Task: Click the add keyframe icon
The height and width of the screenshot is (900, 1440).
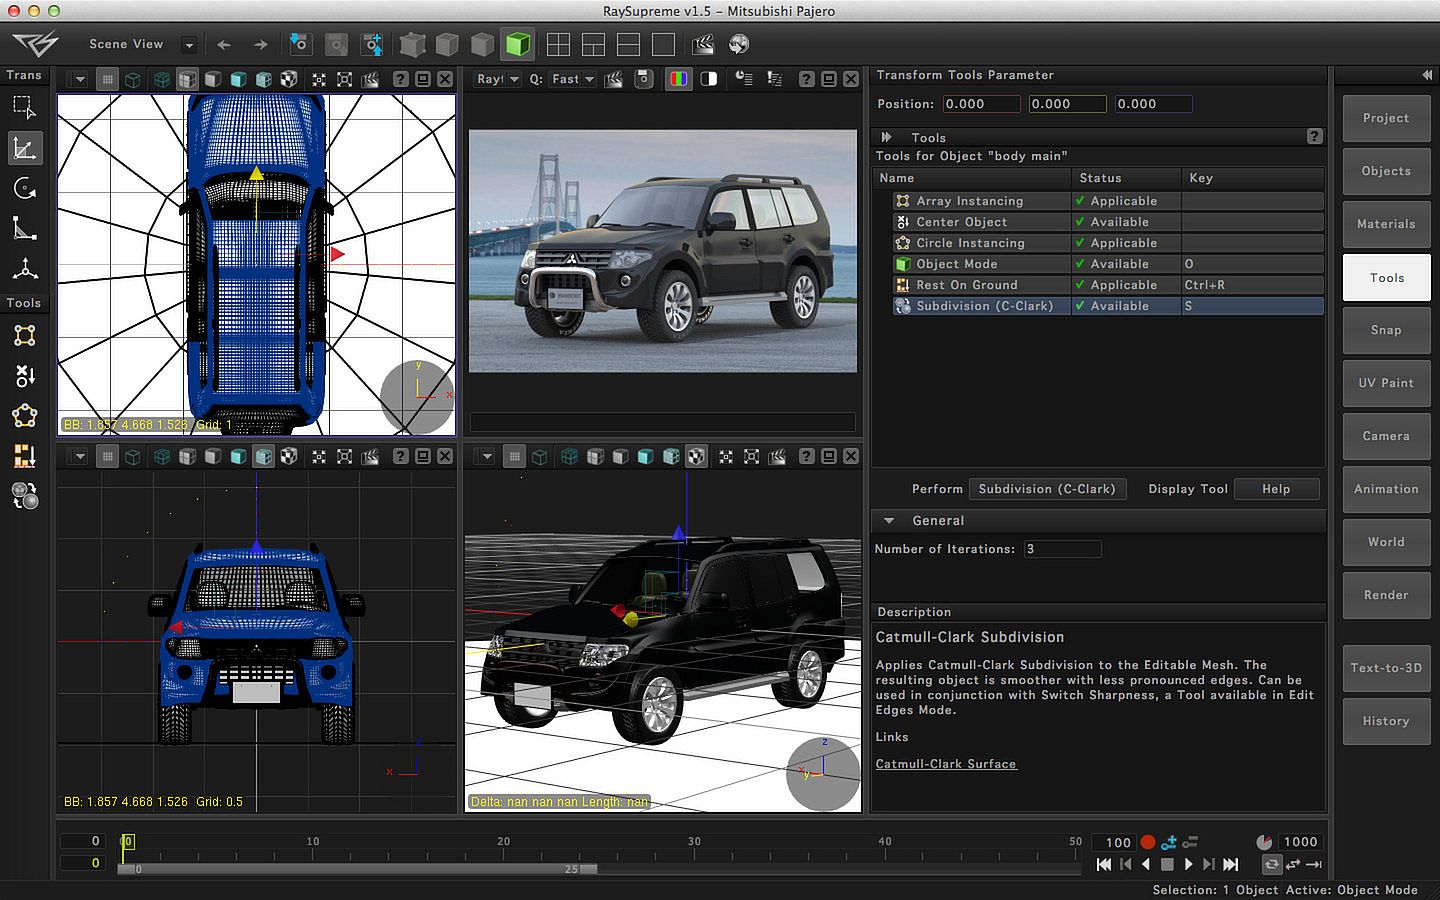Action: tap(1168, 842)
